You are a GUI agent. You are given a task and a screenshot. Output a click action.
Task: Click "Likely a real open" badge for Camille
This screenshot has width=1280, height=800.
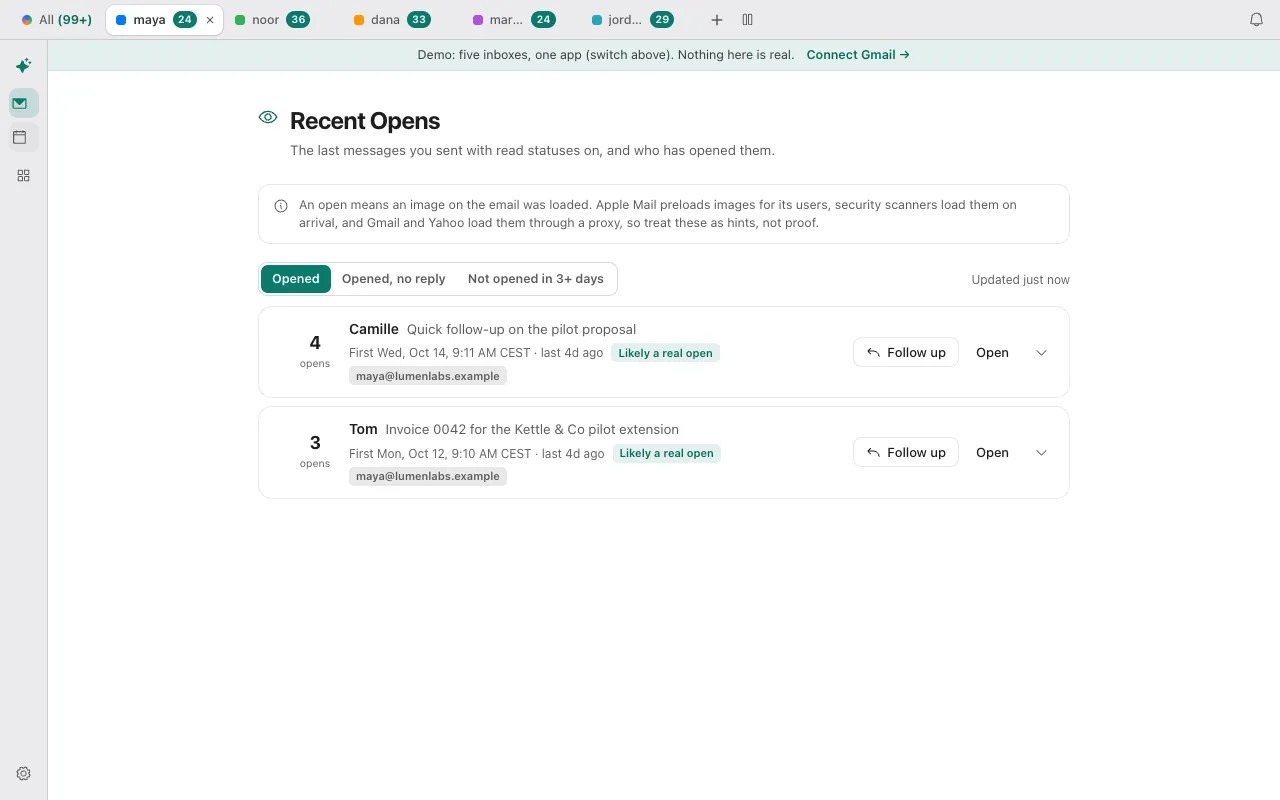pos(666,353)
